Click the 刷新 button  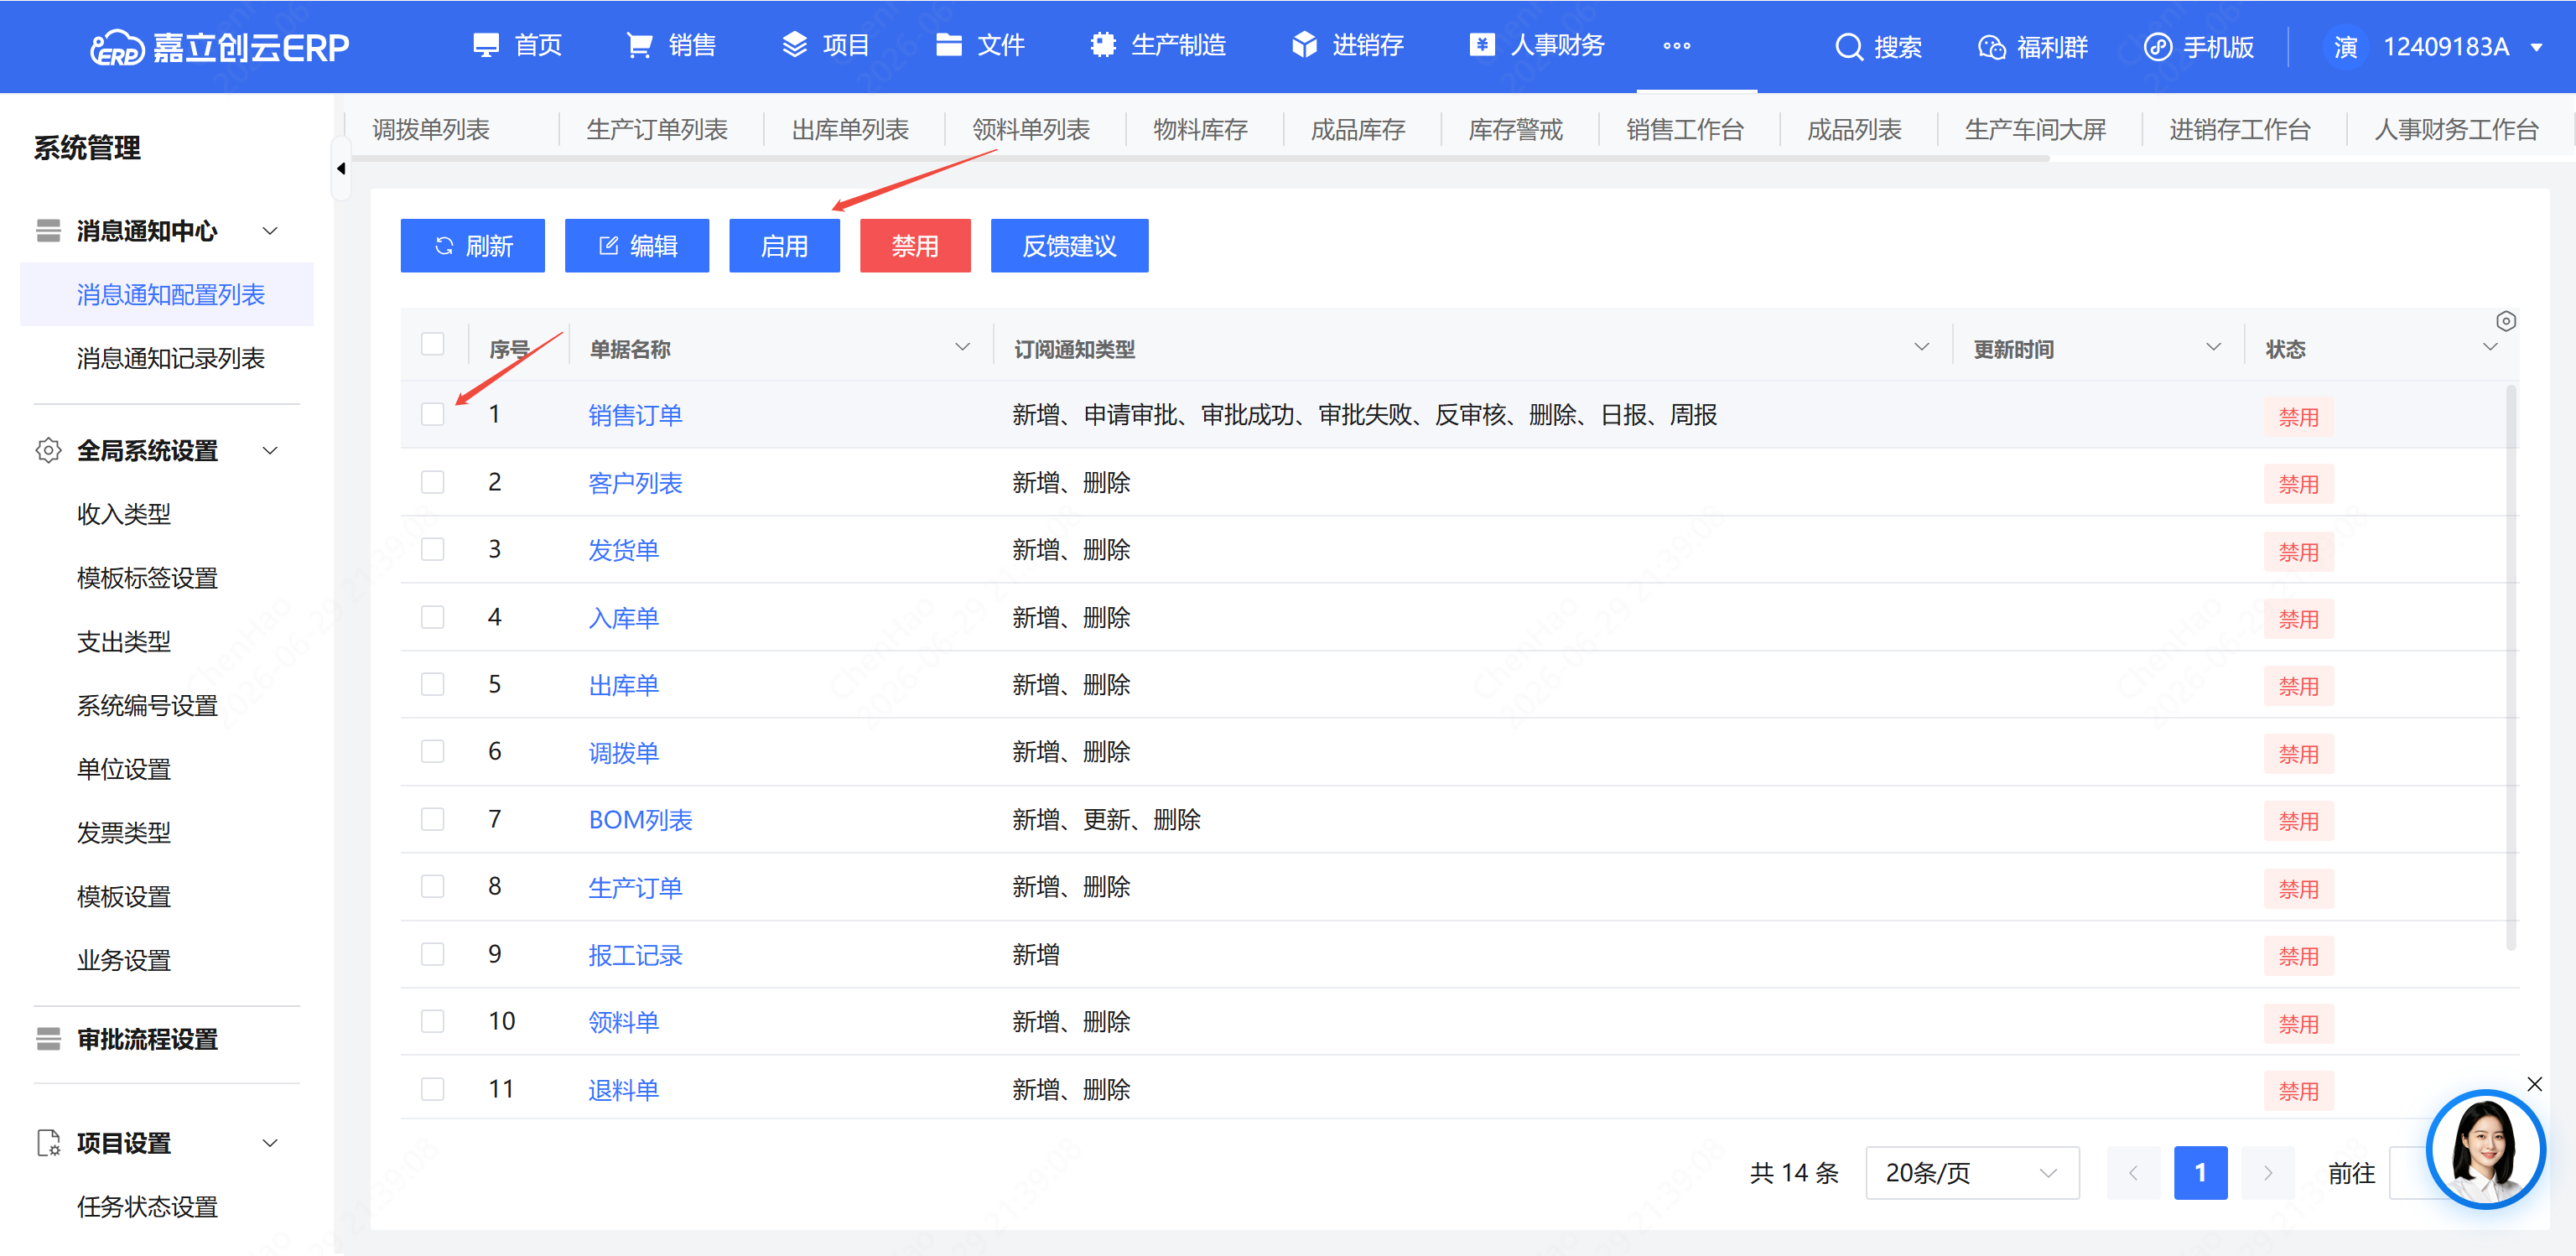tap(473, 246)
